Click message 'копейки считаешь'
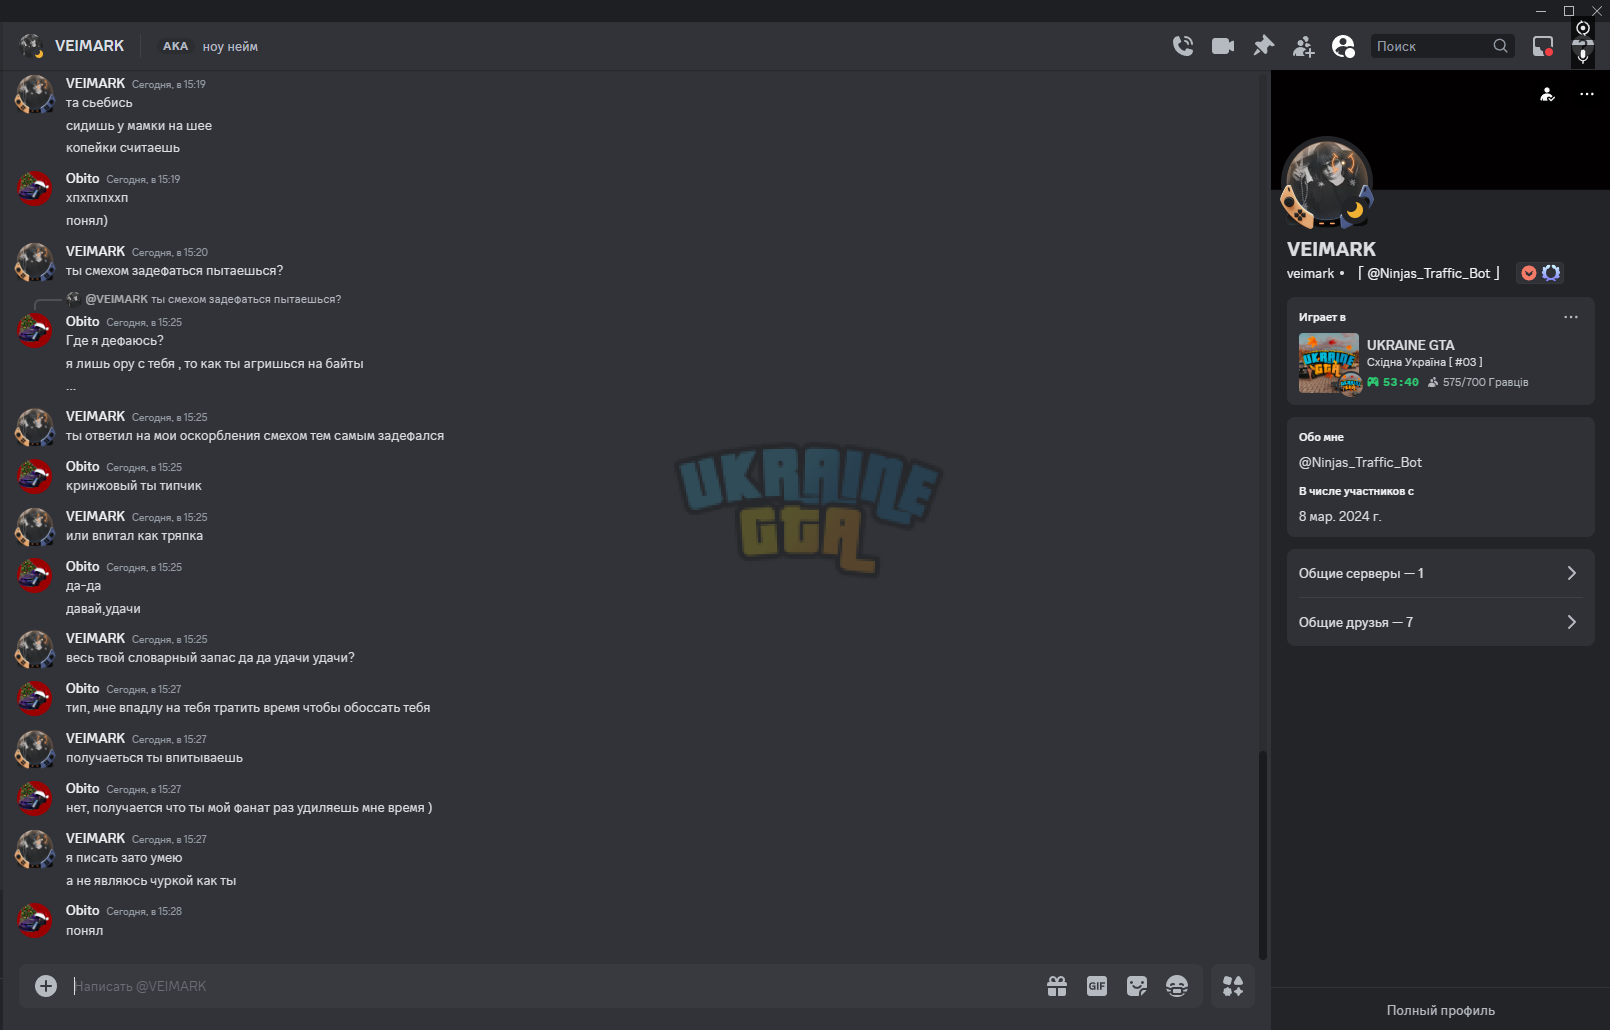The width and height of the screenshot is (1610, 1030). [x=123, y=148]
